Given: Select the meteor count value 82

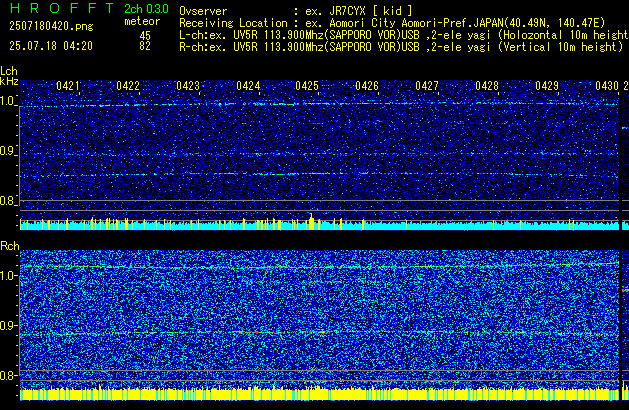Looking at the screenshot, I should pyautogui.click(x=145, y=46).
